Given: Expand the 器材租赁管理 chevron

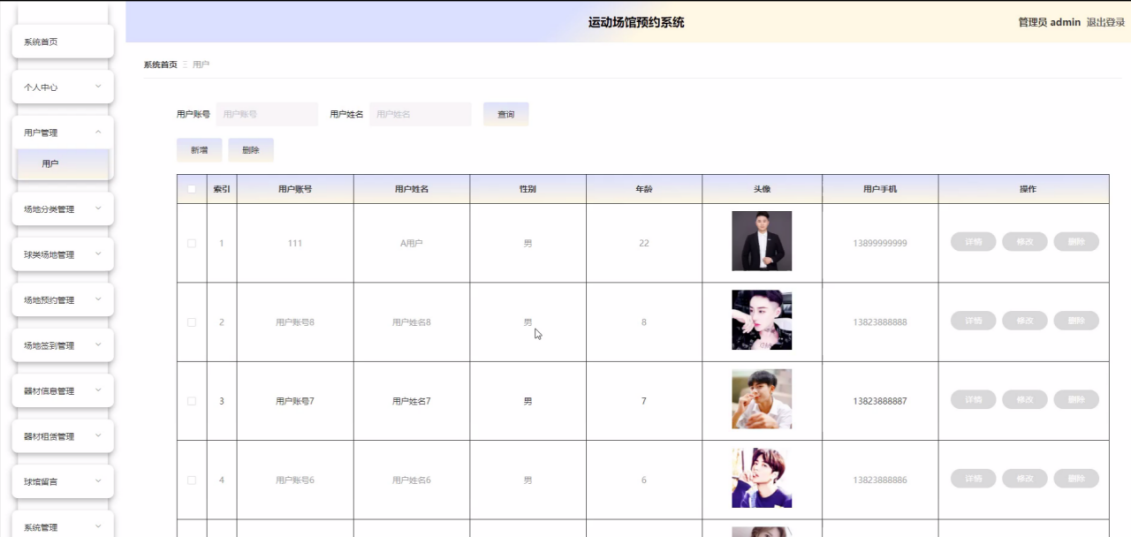Looking at the screenshot, I should pos(99,436).
